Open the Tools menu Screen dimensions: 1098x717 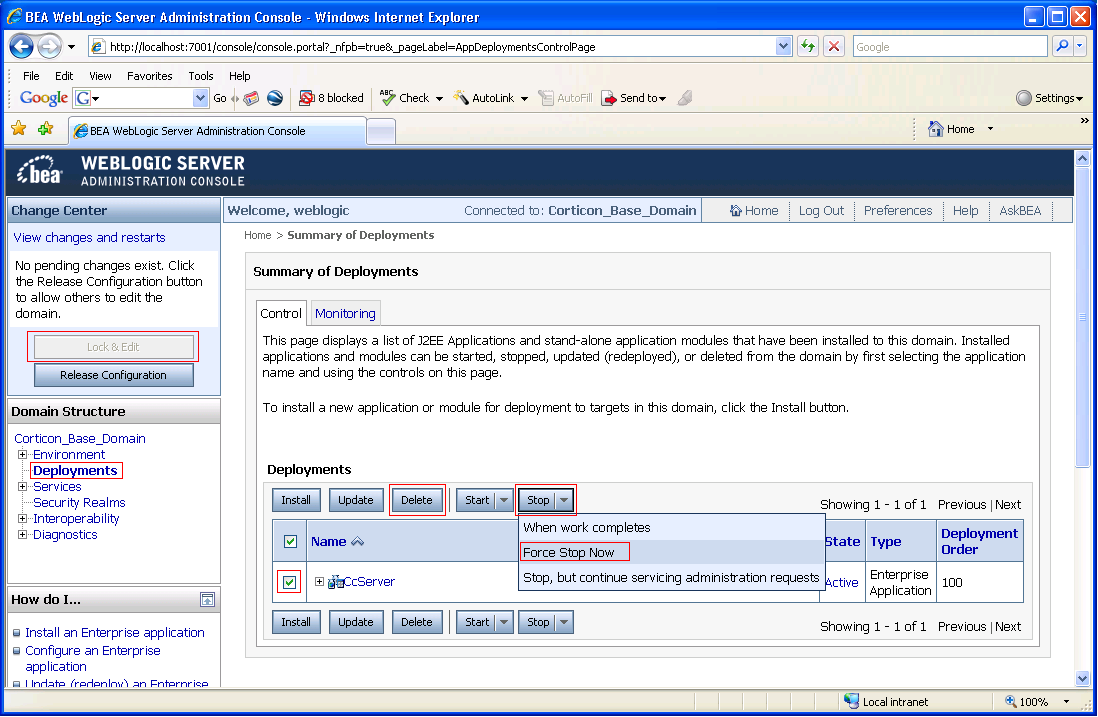[200, 75]
